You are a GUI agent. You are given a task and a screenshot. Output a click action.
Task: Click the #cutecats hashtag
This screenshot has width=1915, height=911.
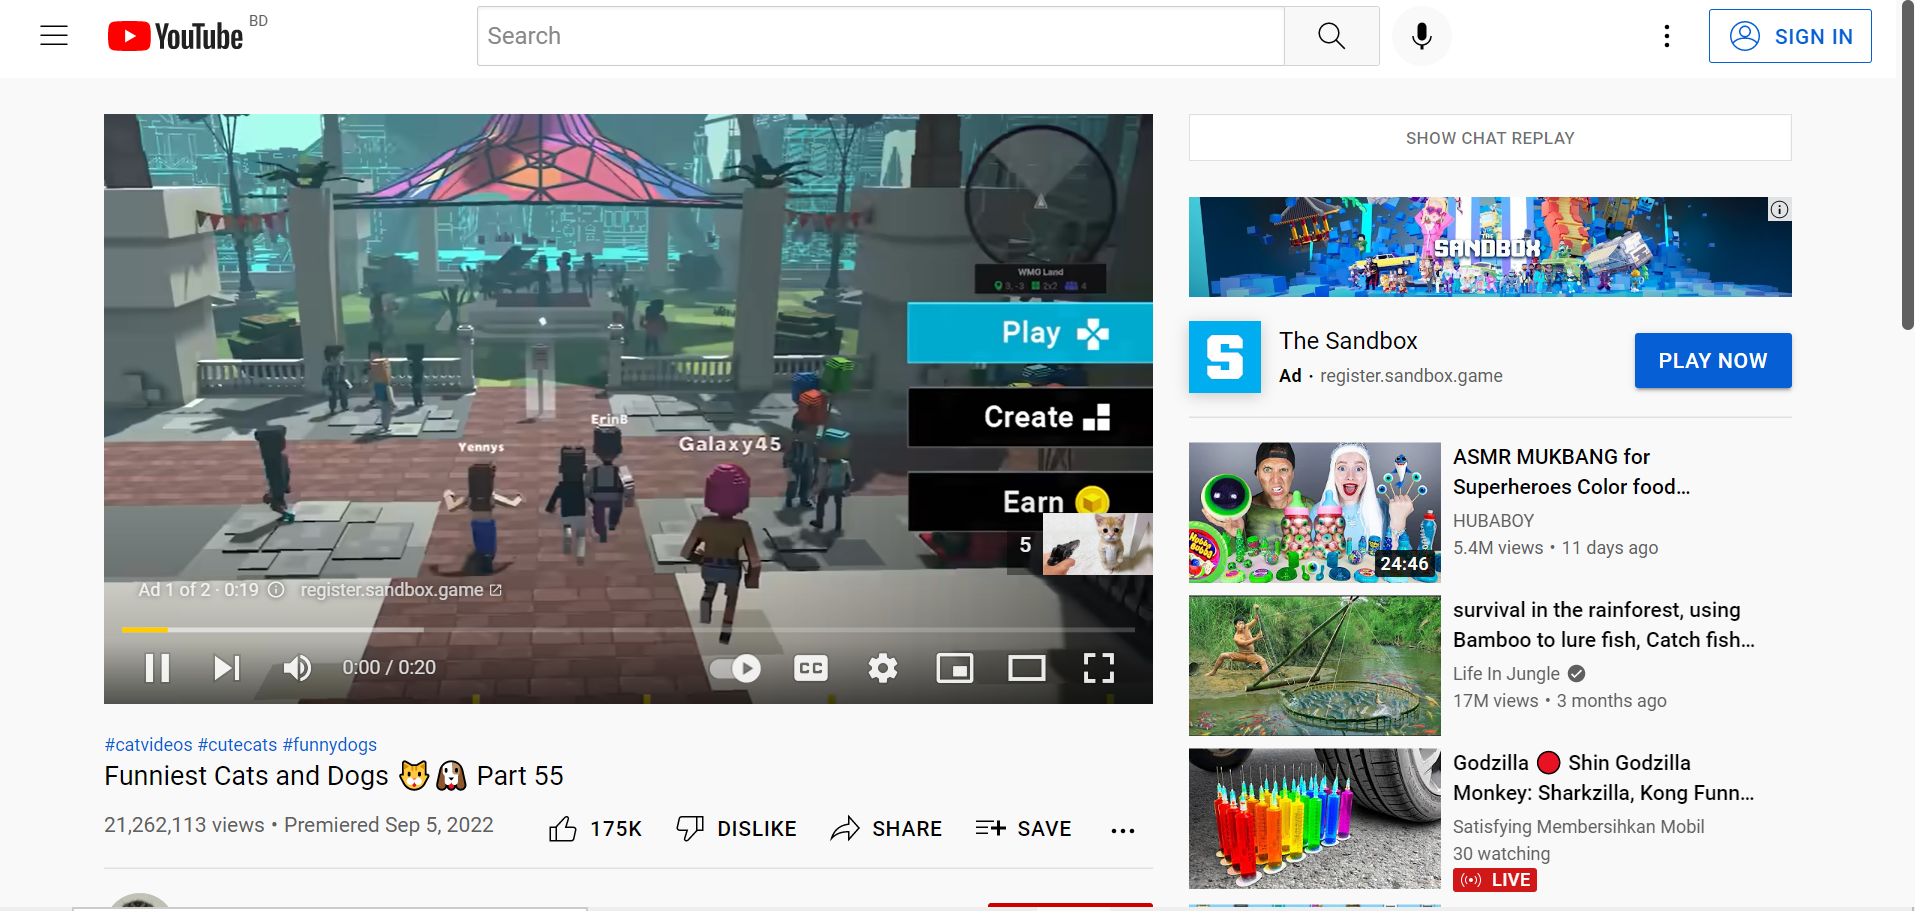(x=237, y=744)
